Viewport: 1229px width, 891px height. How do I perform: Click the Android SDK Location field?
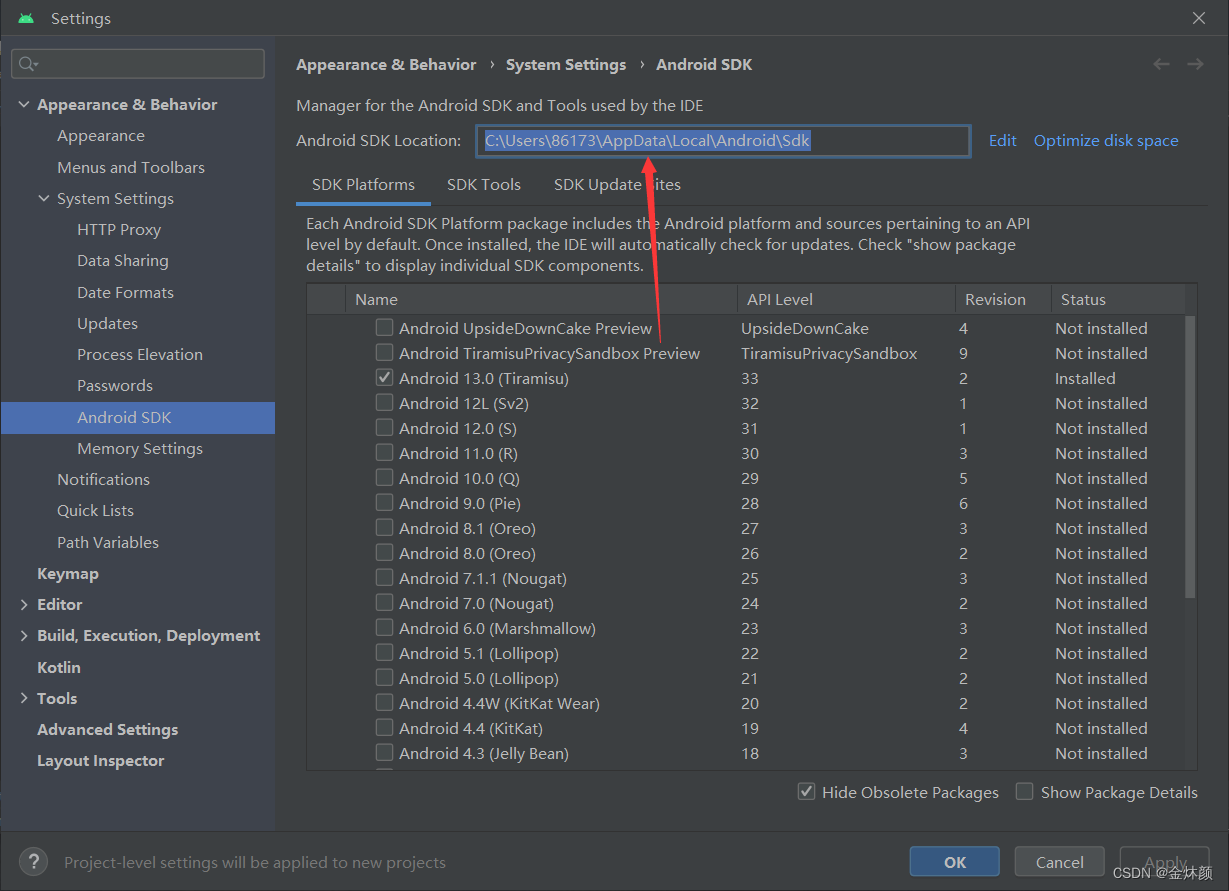click(723, 141)
